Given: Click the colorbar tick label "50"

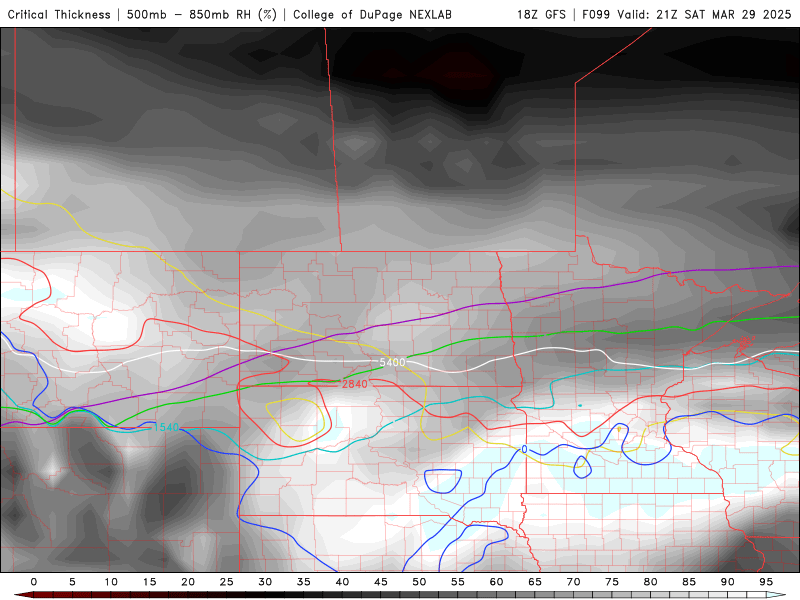Looking at the screenshot, I should (419, 582).
